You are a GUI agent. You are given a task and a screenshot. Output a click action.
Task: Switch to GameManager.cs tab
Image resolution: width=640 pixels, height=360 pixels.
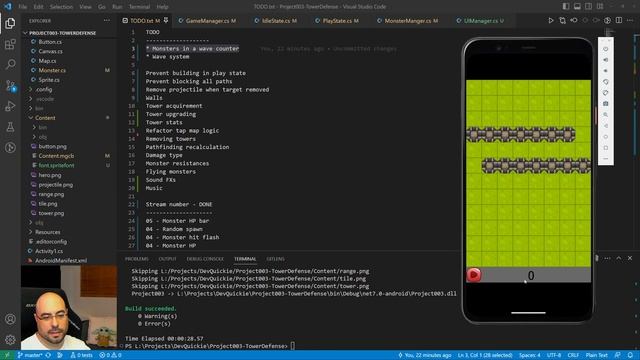207,20
